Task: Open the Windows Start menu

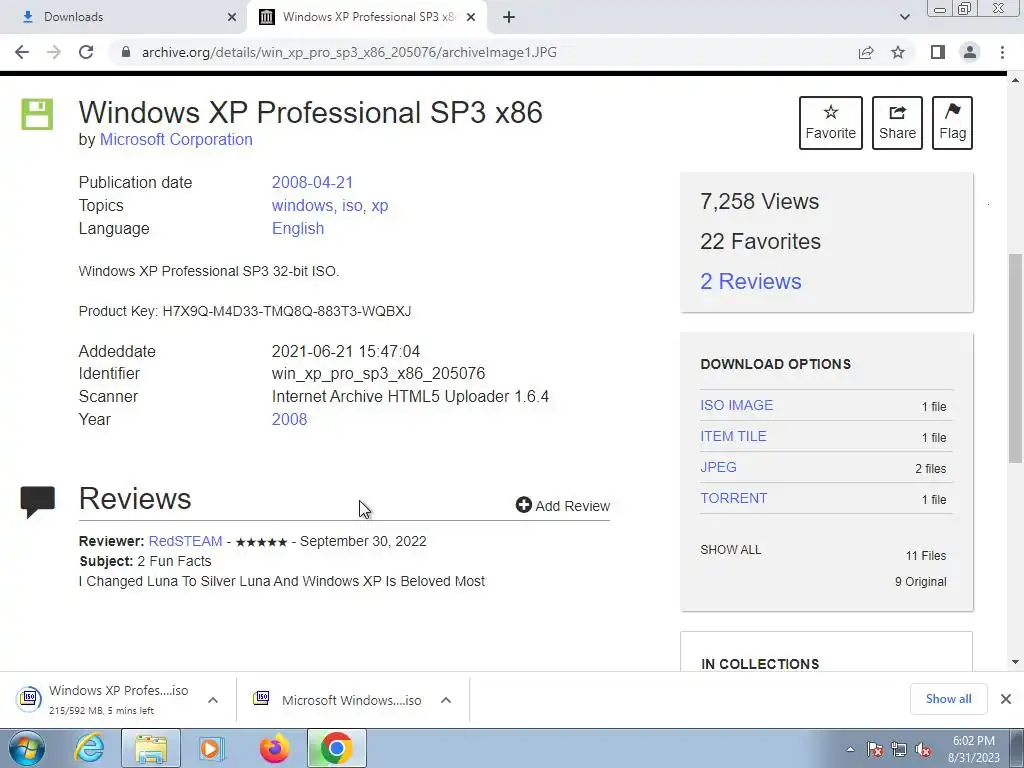Action: coord(27,748)
